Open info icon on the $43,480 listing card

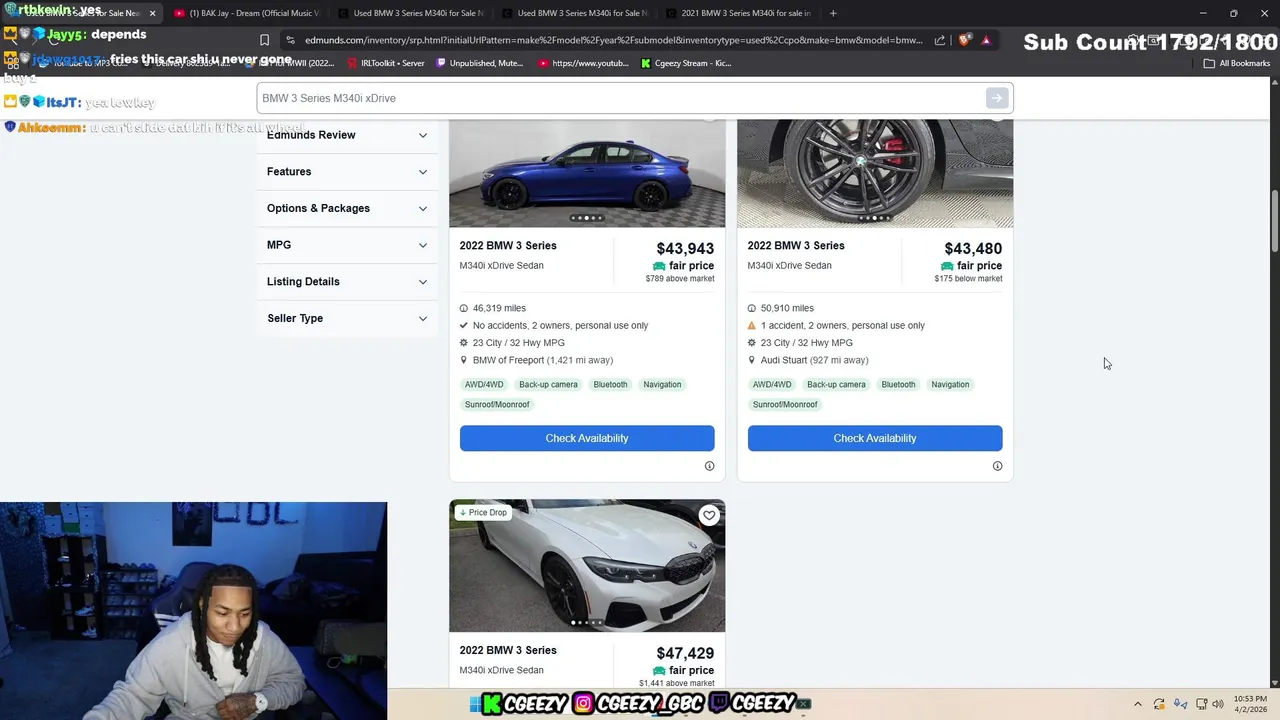[997, 466]
